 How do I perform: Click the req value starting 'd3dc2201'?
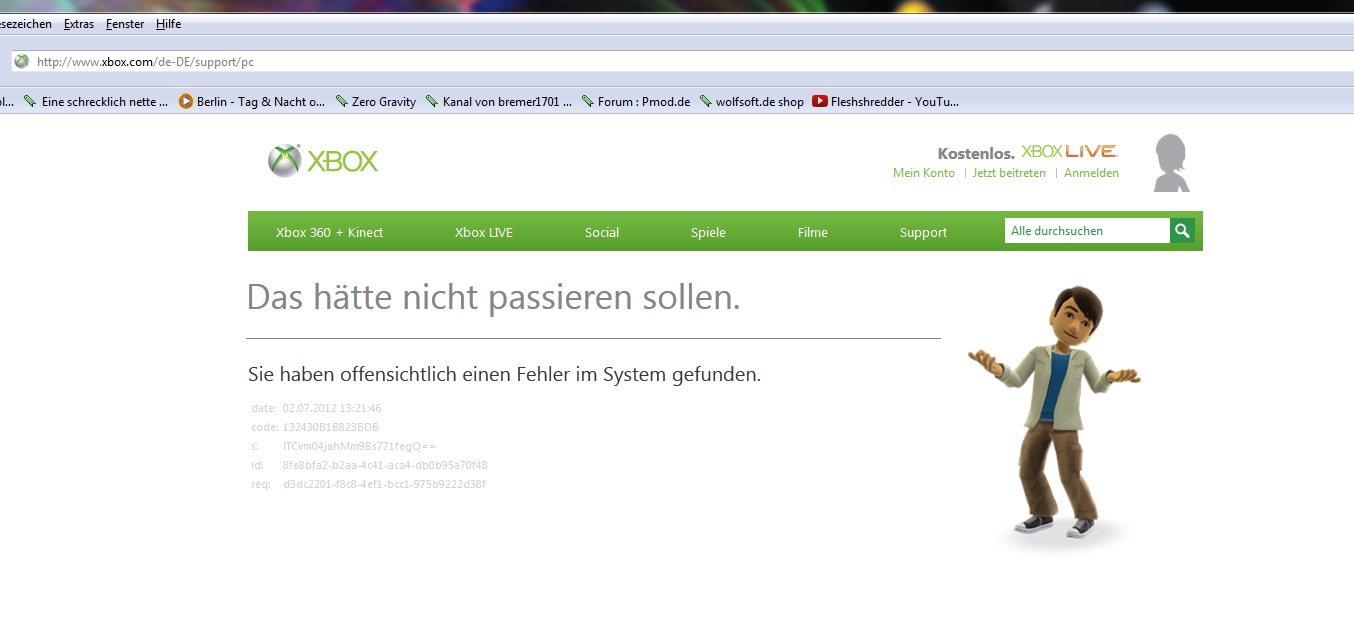[x=384, y=484]
